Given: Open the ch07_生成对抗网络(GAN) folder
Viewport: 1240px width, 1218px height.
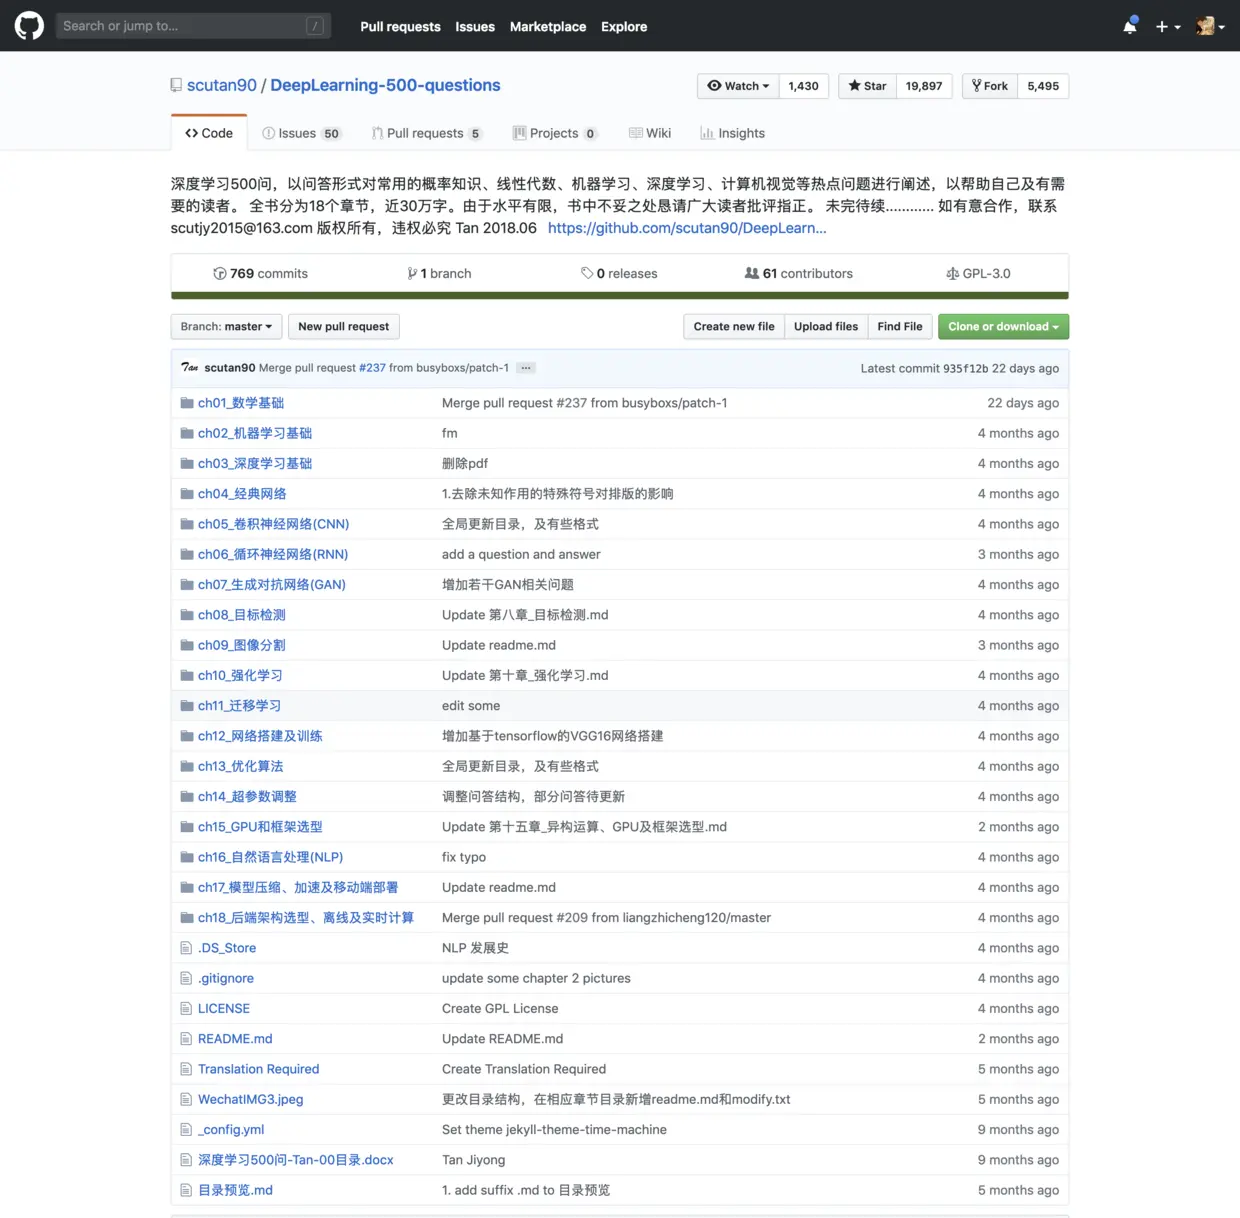Looking at the screenshot, I should (272, 585).
